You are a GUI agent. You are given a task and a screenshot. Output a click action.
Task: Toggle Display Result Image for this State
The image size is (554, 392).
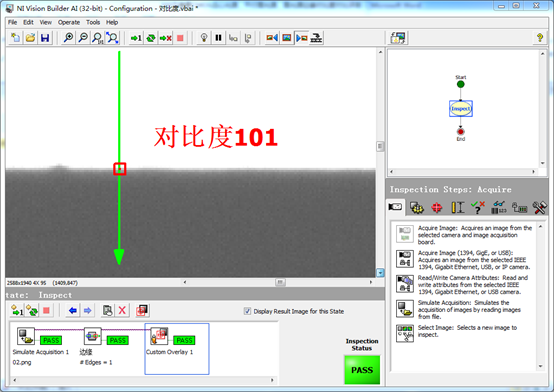point(247,311)
